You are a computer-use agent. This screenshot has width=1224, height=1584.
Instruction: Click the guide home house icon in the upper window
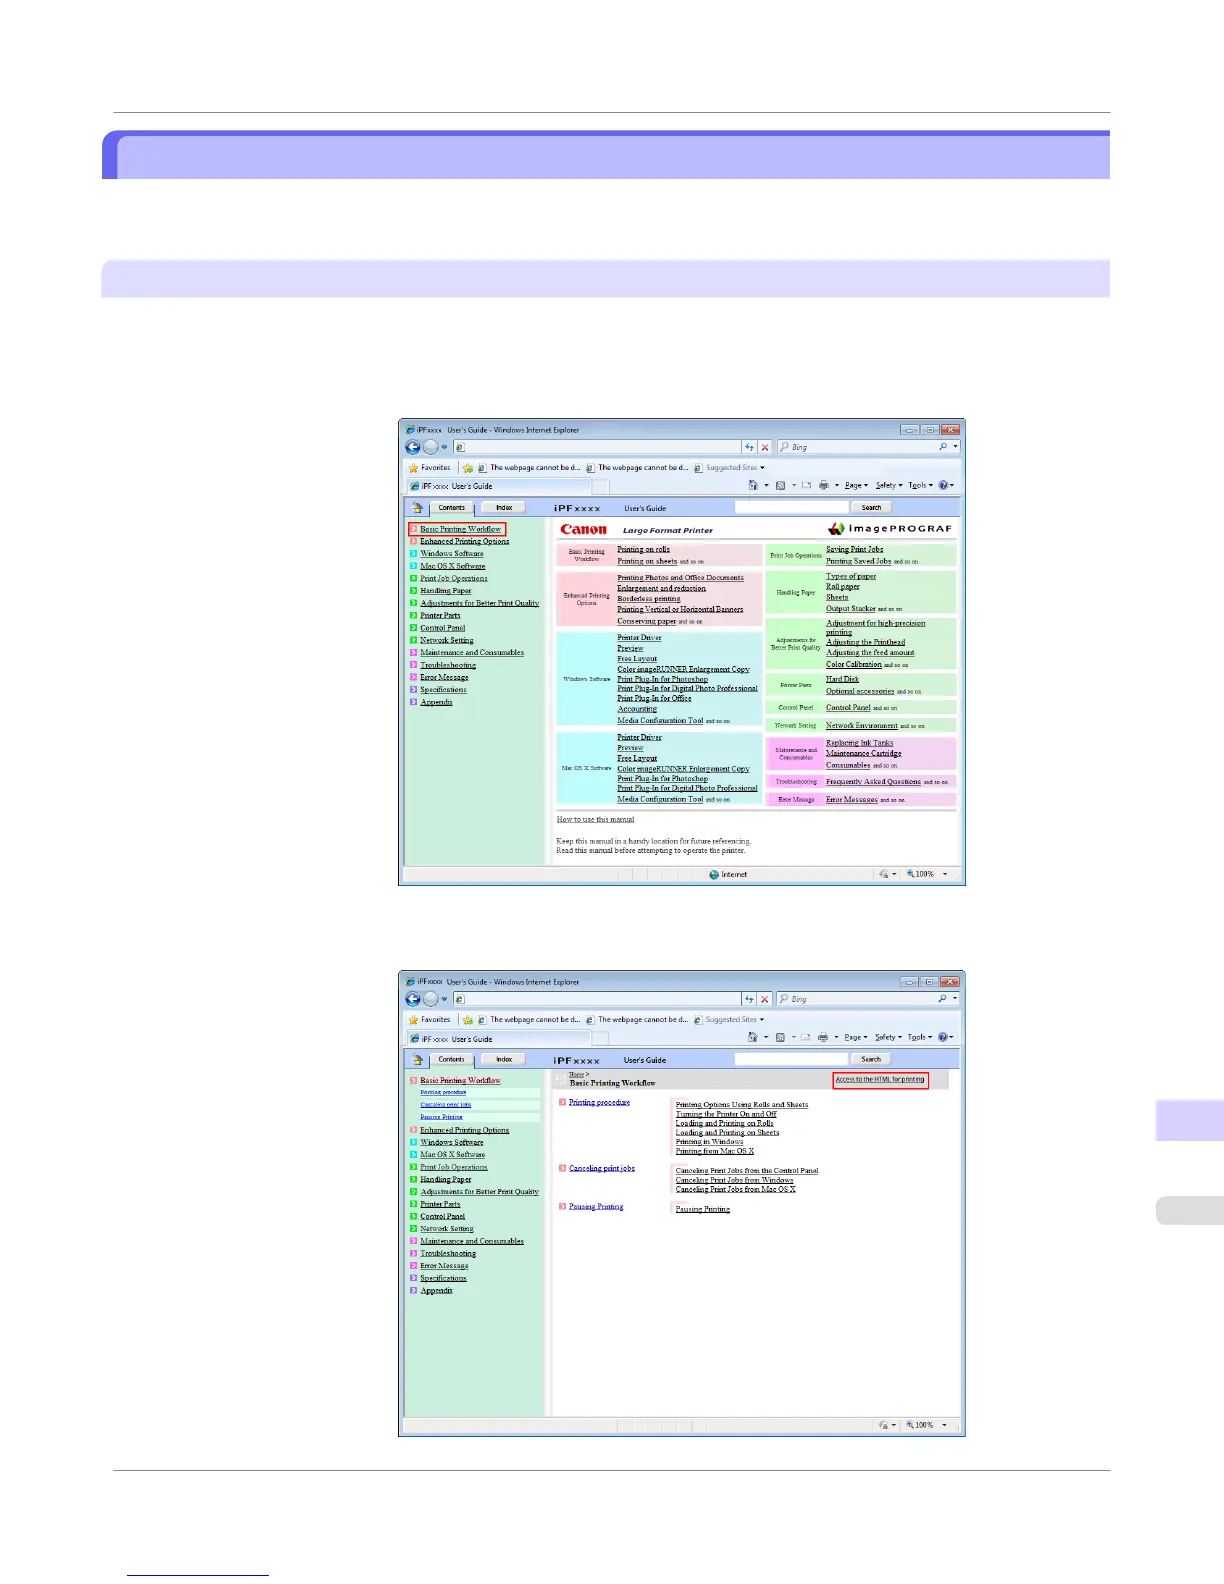click(417, 508)
